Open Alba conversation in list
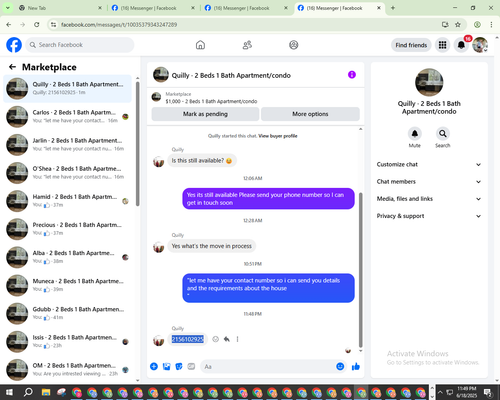Viewport: 500px width, 400px height. [x=67, y=257]
